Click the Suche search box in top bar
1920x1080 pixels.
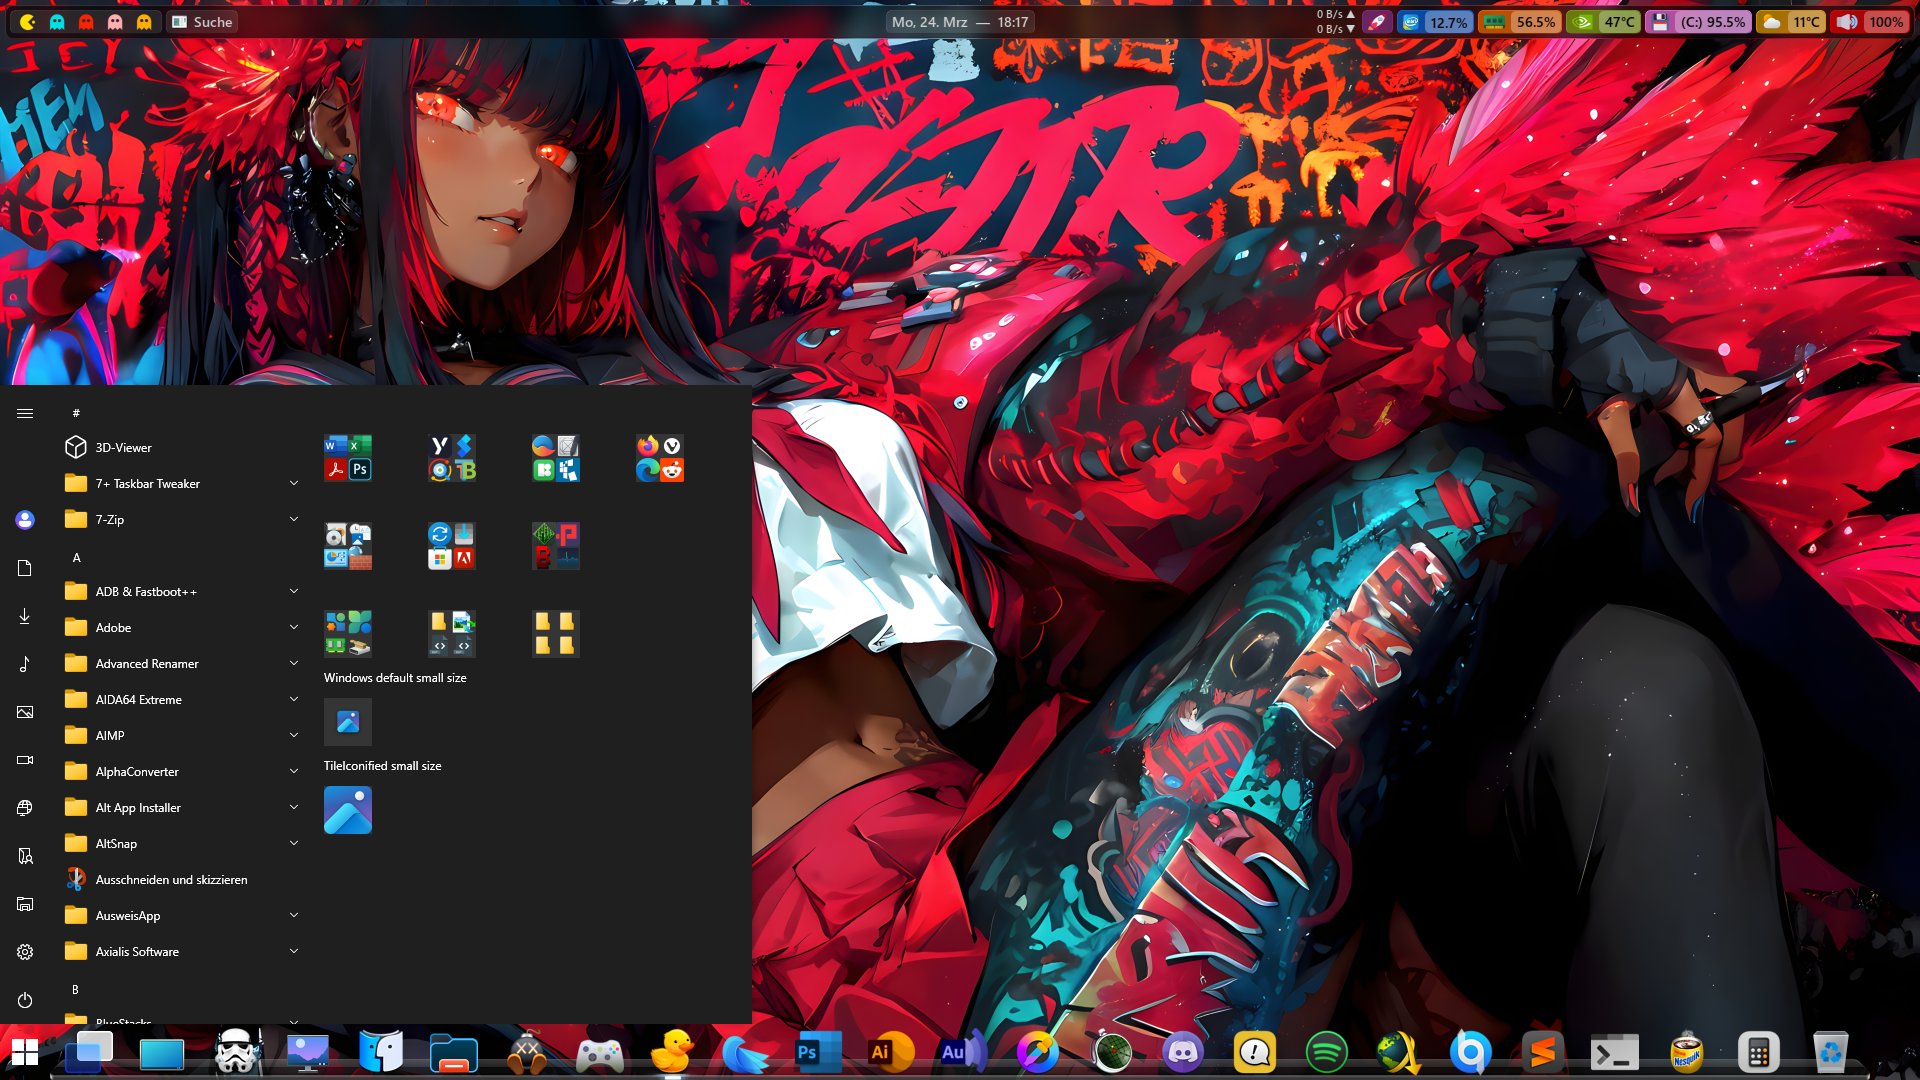click(x=202, y=22)
